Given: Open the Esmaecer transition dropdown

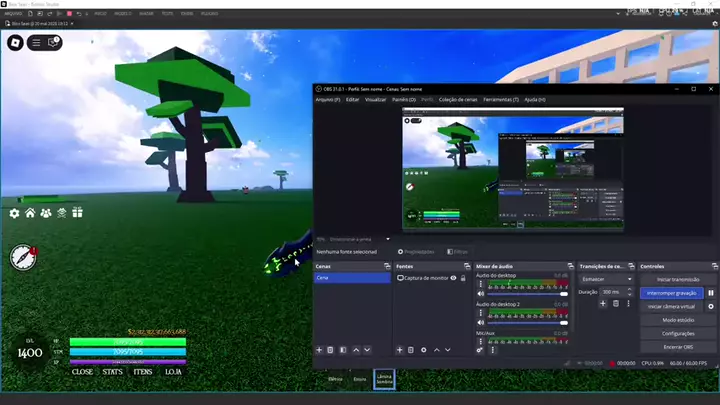Looking at the screenshot, I should click(602, 279).
